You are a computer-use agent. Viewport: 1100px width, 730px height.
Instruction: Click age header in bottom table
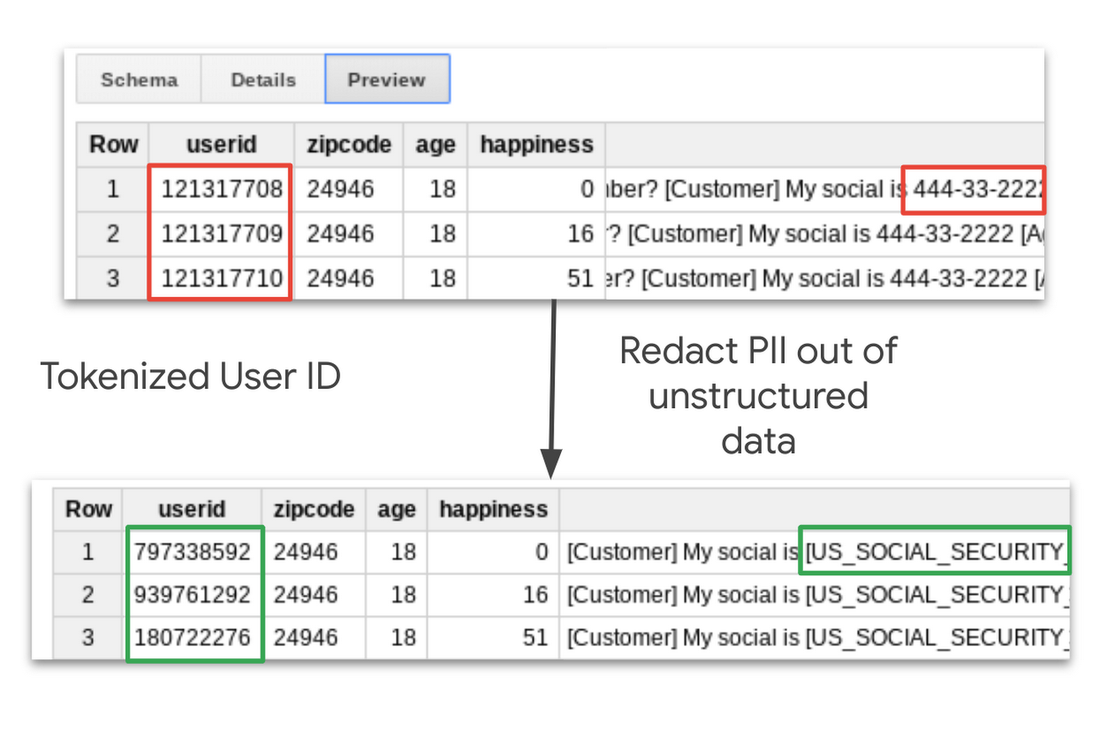click(x=396, y=509)
